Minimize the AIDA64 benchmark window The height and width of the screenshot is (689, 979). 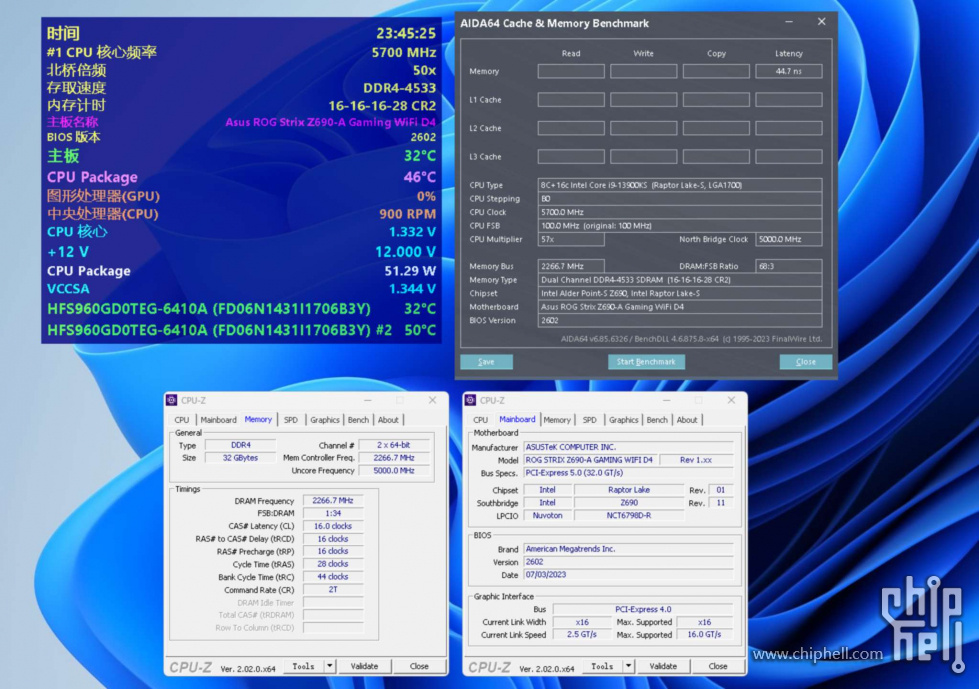tap(789, 22)
